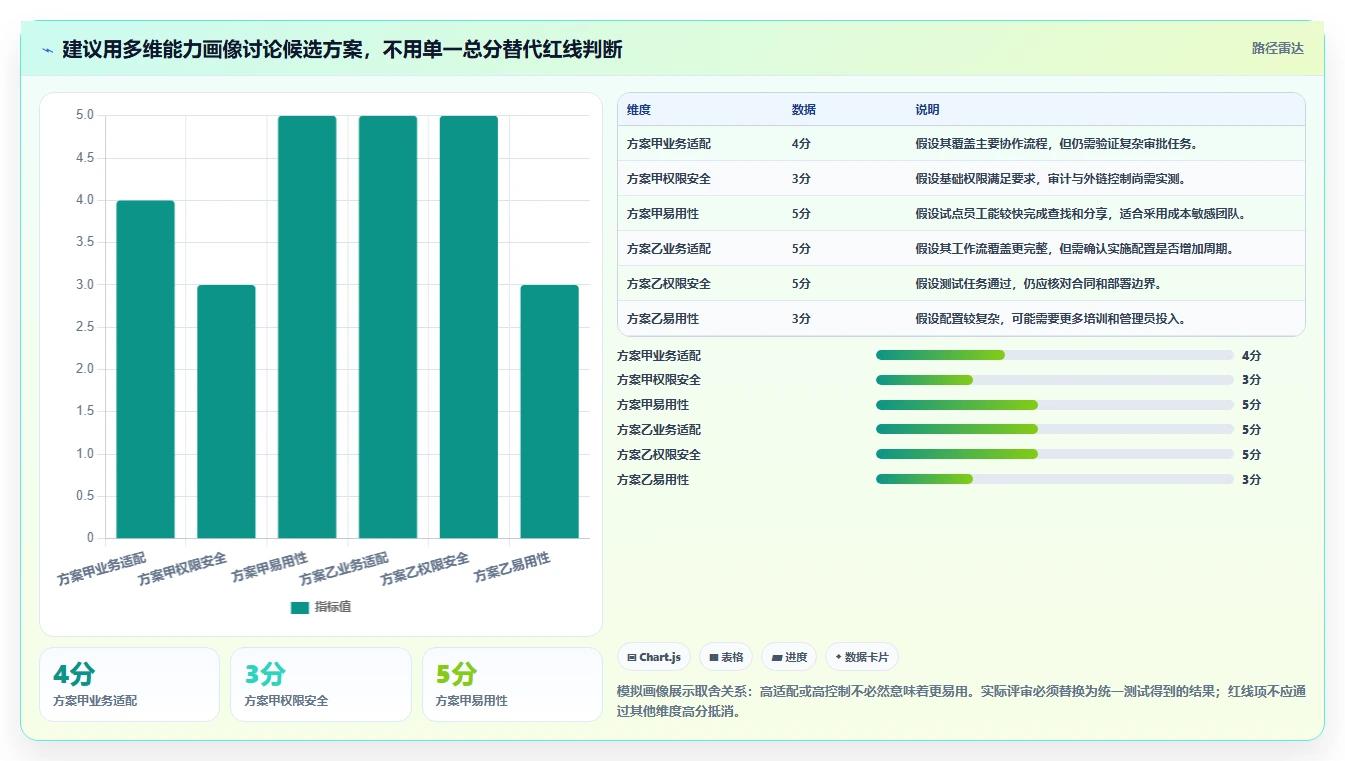Click the teal 指标值 legend swatch
This screenshot has width=1345, height=761.
click(299, 608)
